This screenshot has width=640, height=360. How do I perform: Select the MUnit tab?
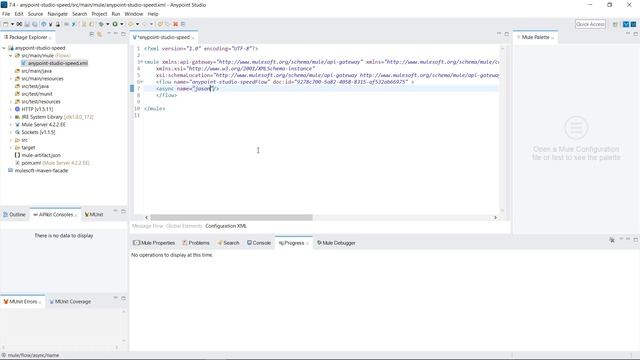coord(94,215)
